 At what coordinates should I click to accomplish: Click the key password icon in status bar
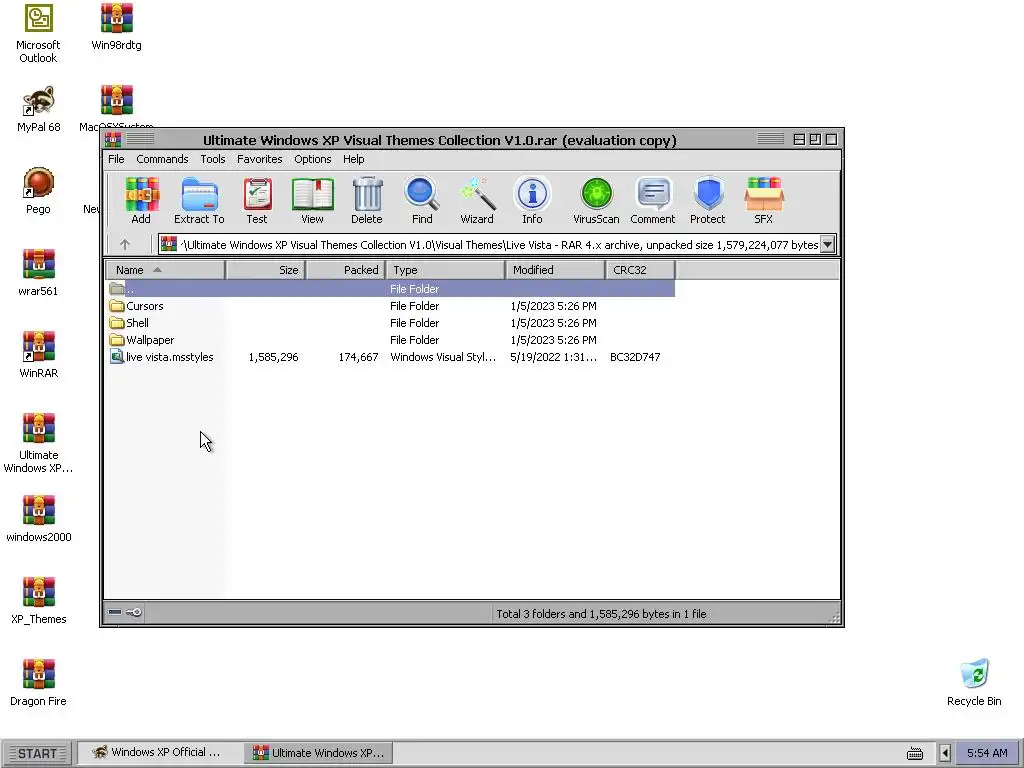point(134,612)
